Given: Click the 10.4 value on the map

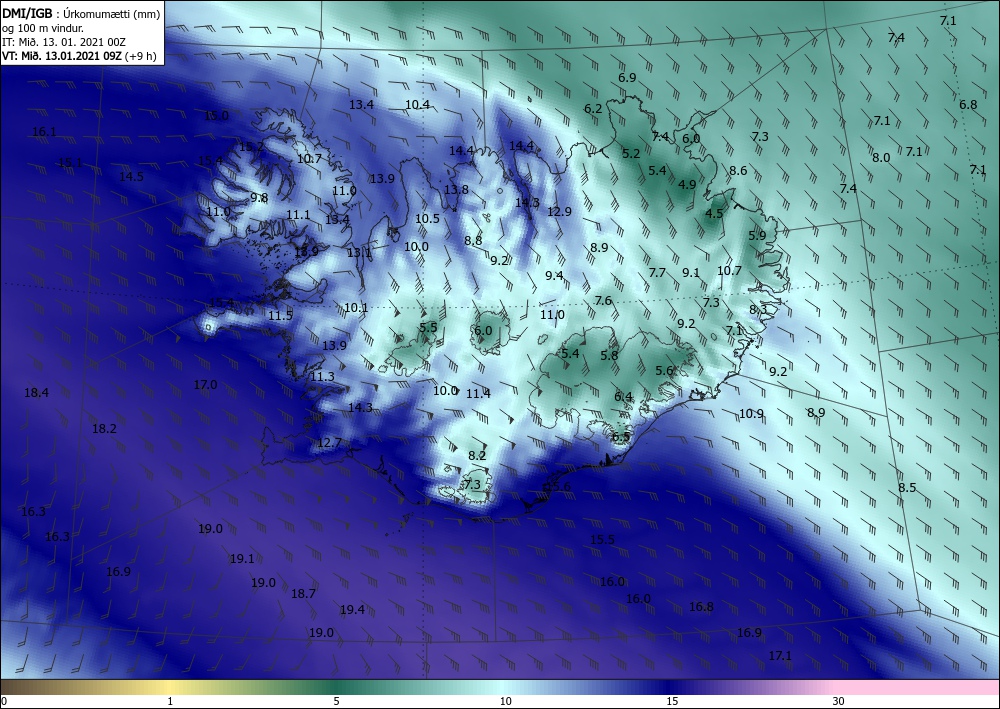Looking at the screenshot, I should 417,105.
